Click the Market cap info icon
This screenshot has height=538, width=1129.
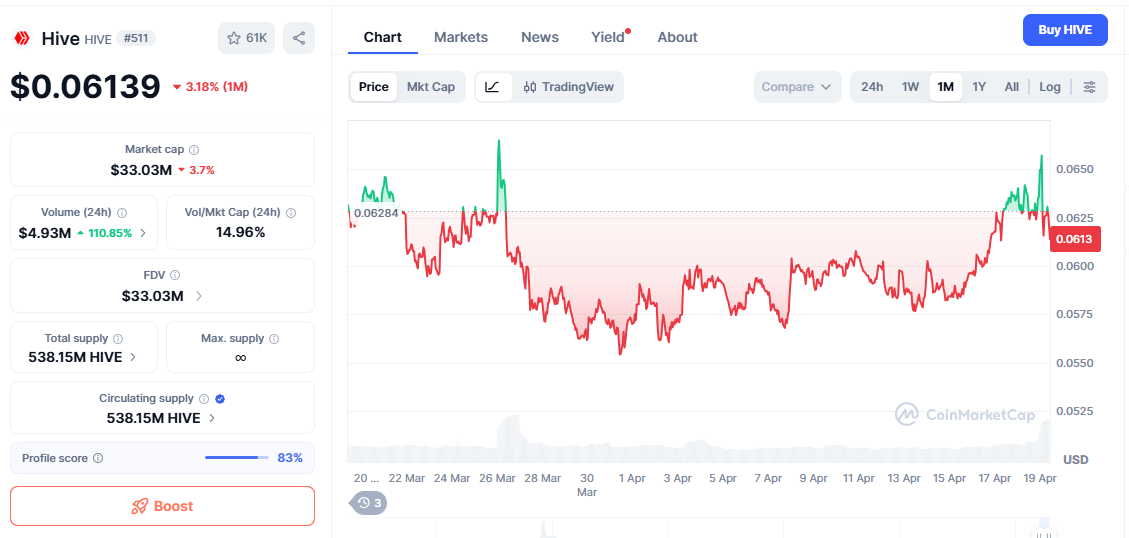pos(194,149)
